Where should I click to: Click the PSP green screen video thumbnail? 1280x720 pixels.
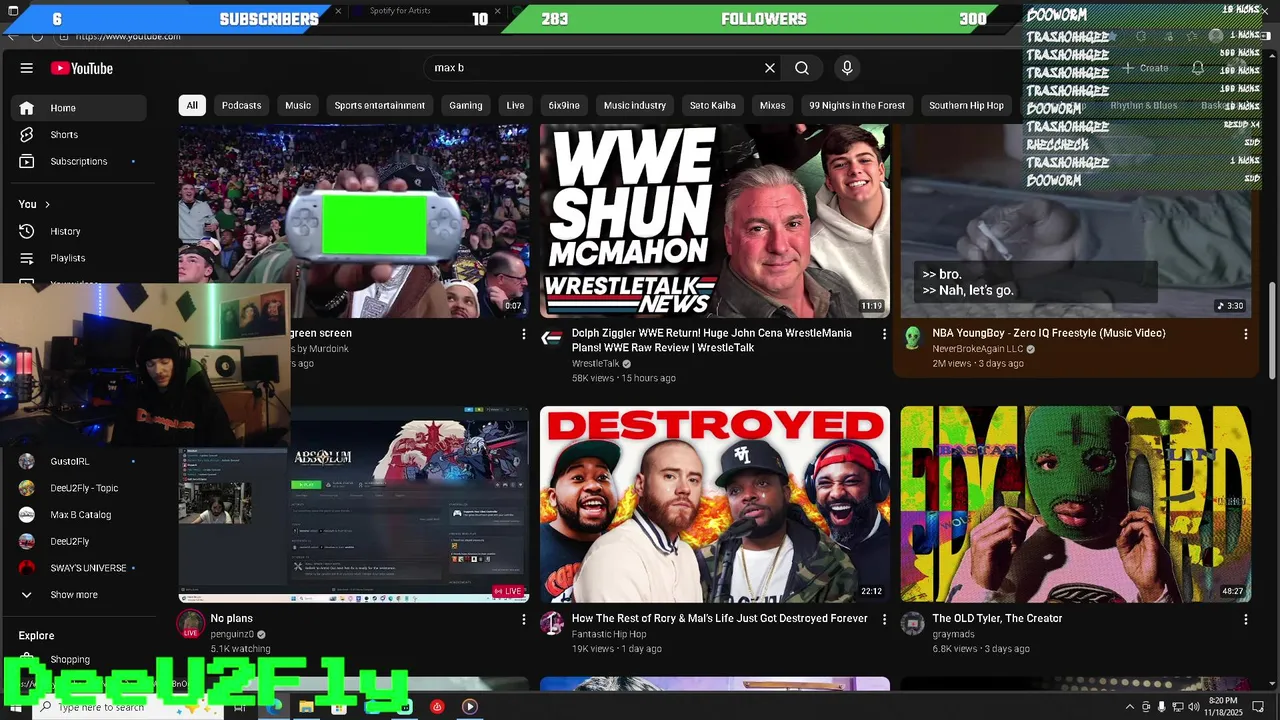[x=354, y=221]
